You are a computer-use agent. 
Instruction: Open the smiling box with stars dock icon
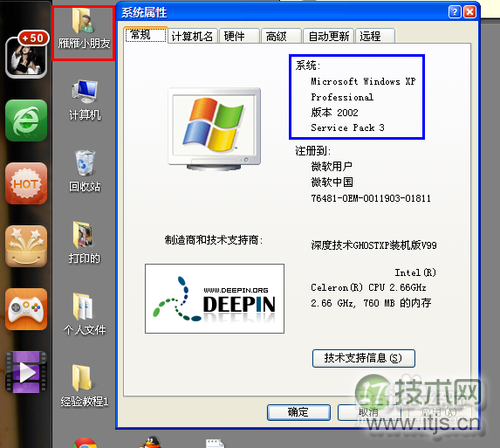(x=26, y=246)
